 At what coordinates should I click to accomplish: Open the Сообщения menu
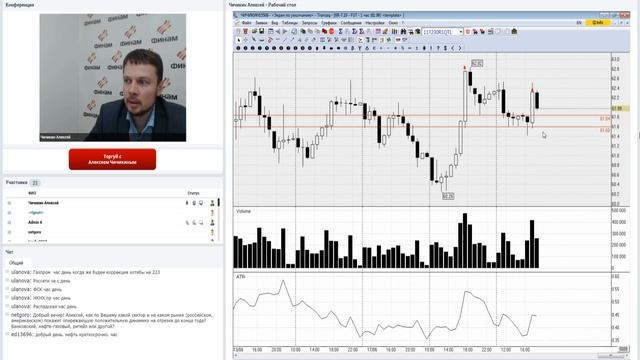click(351, 23)
